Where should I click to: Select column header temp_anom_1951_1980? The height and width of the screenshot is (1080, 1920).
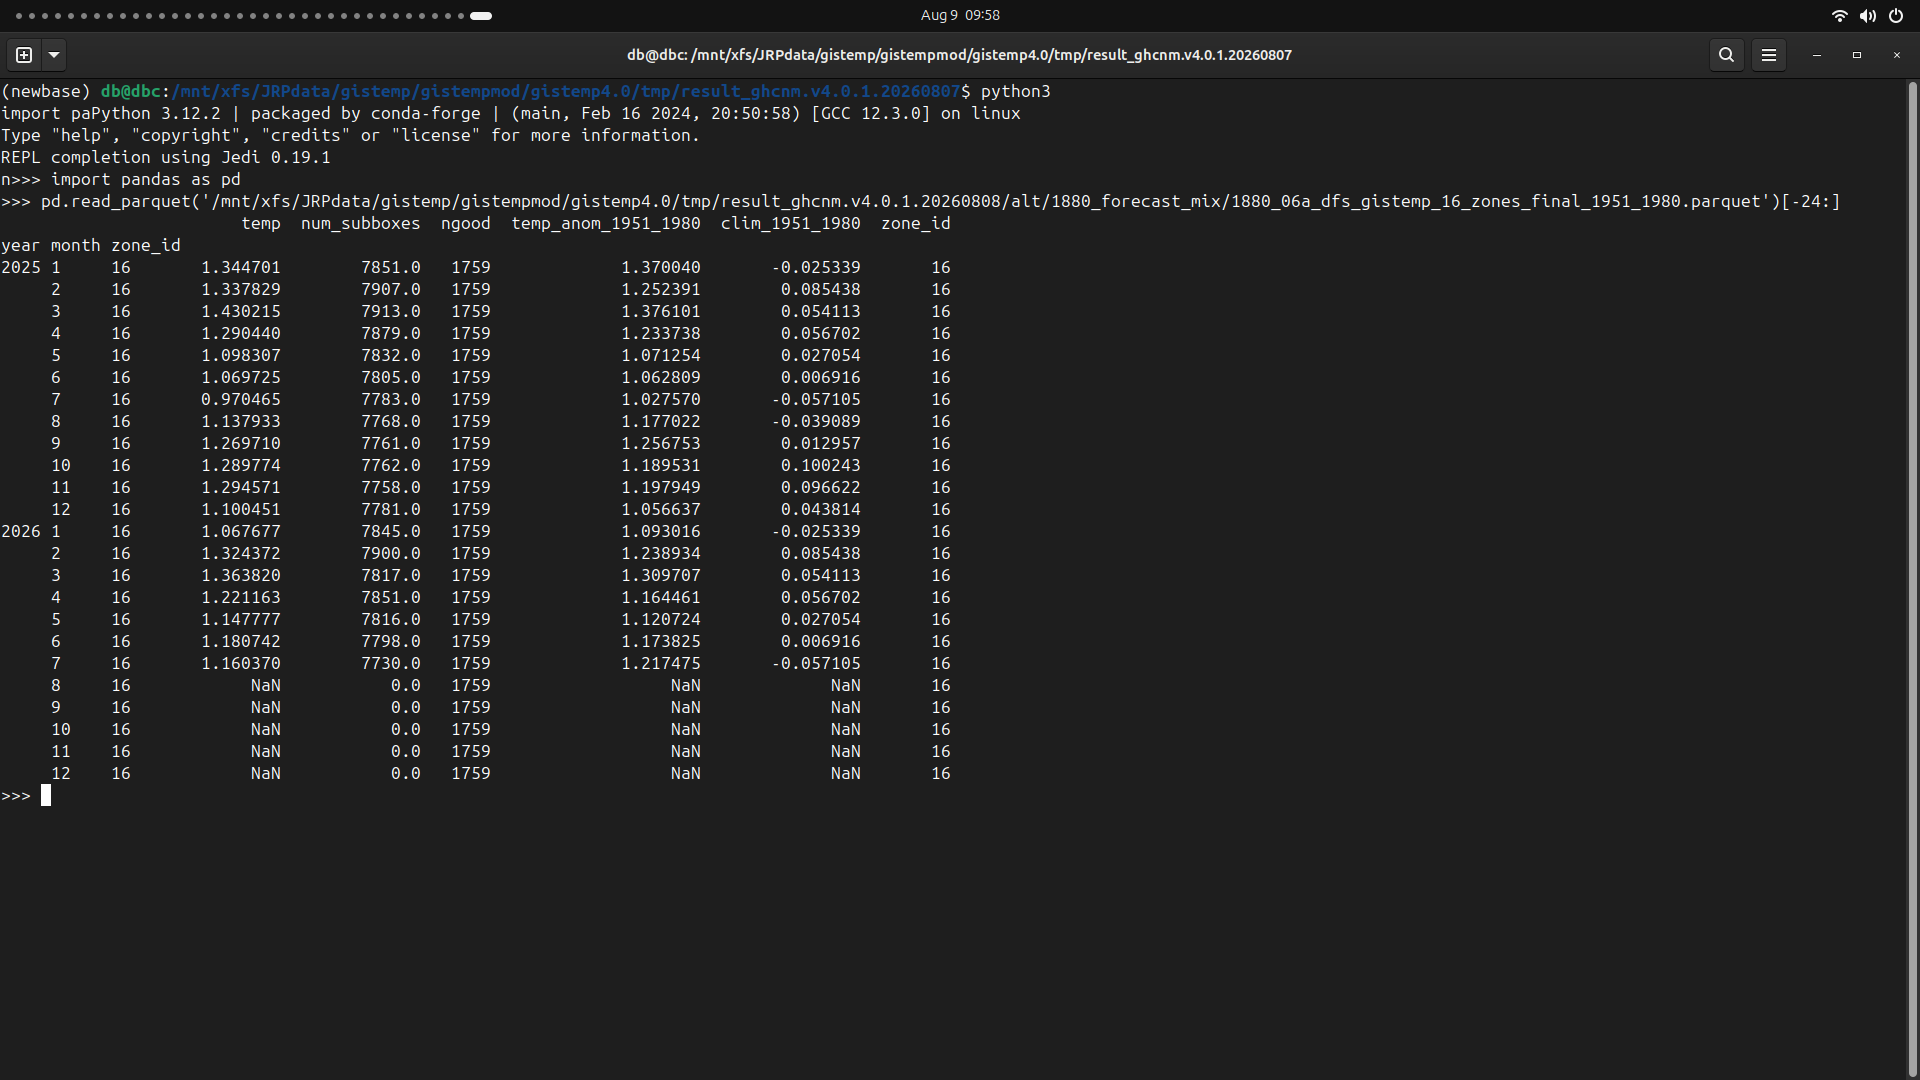tap(606, 223)
